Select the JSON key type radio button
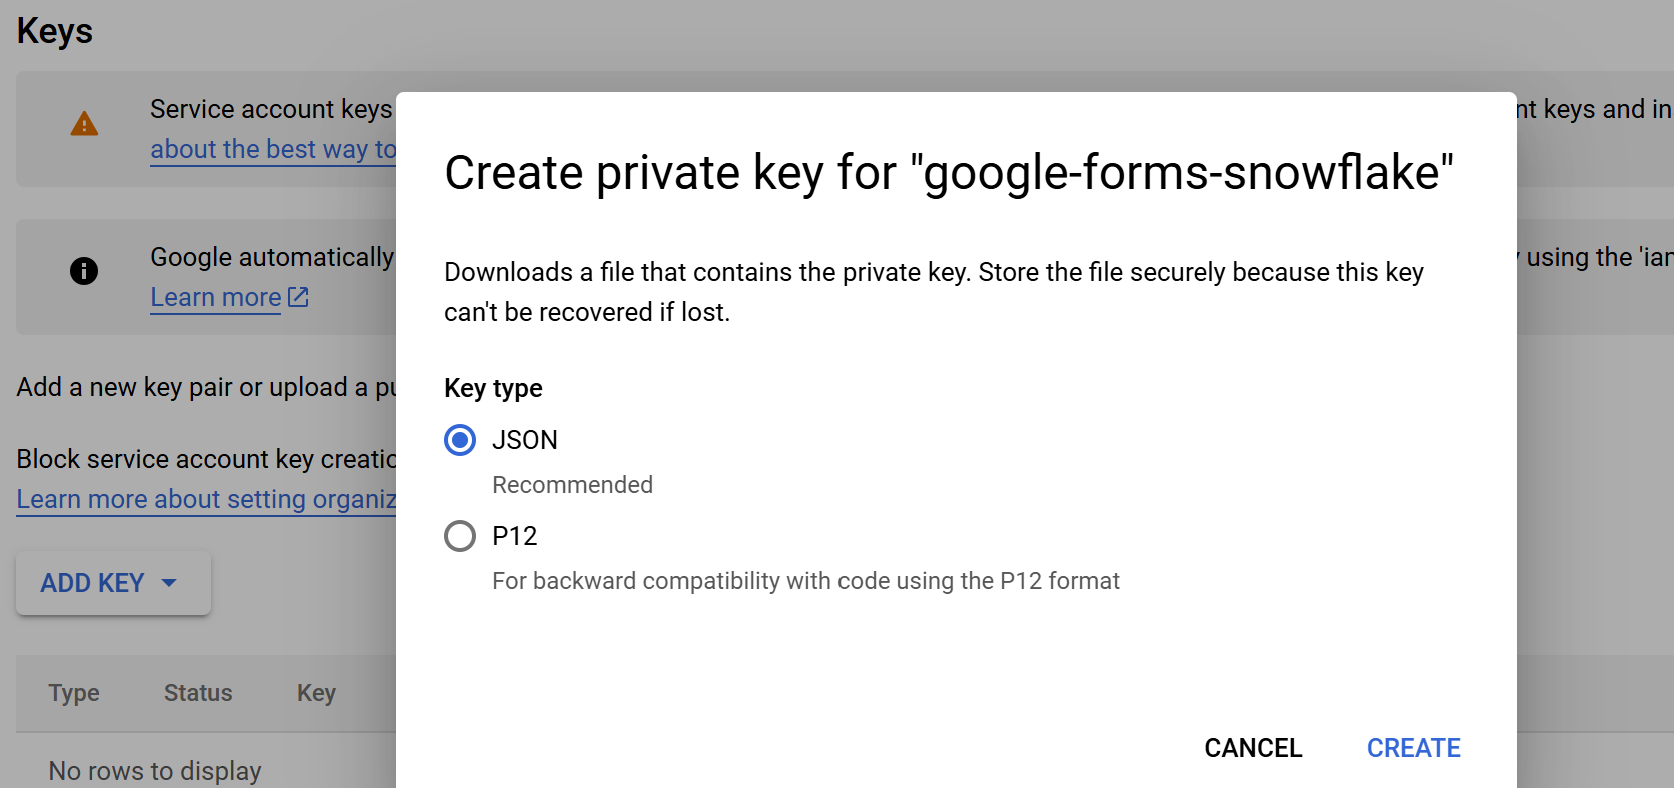 pos(460,440)
